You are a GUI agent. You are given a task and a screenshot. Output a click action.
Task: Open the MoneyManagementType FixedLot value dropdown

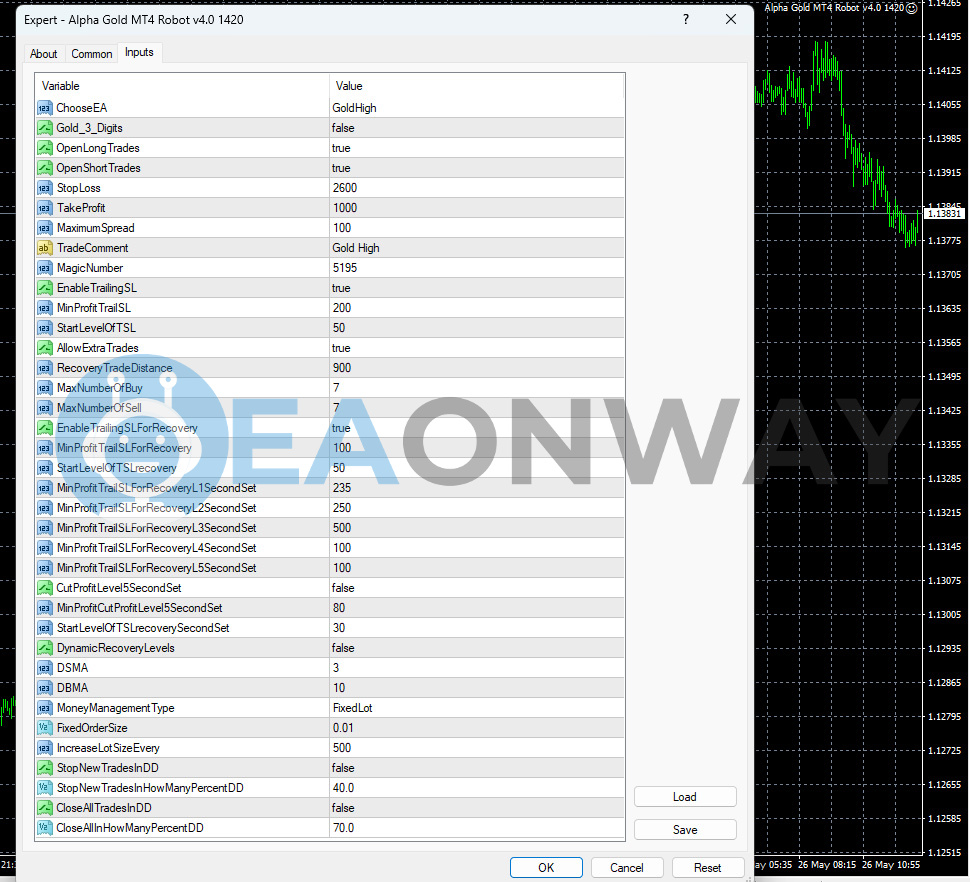(x=477, y=708)
